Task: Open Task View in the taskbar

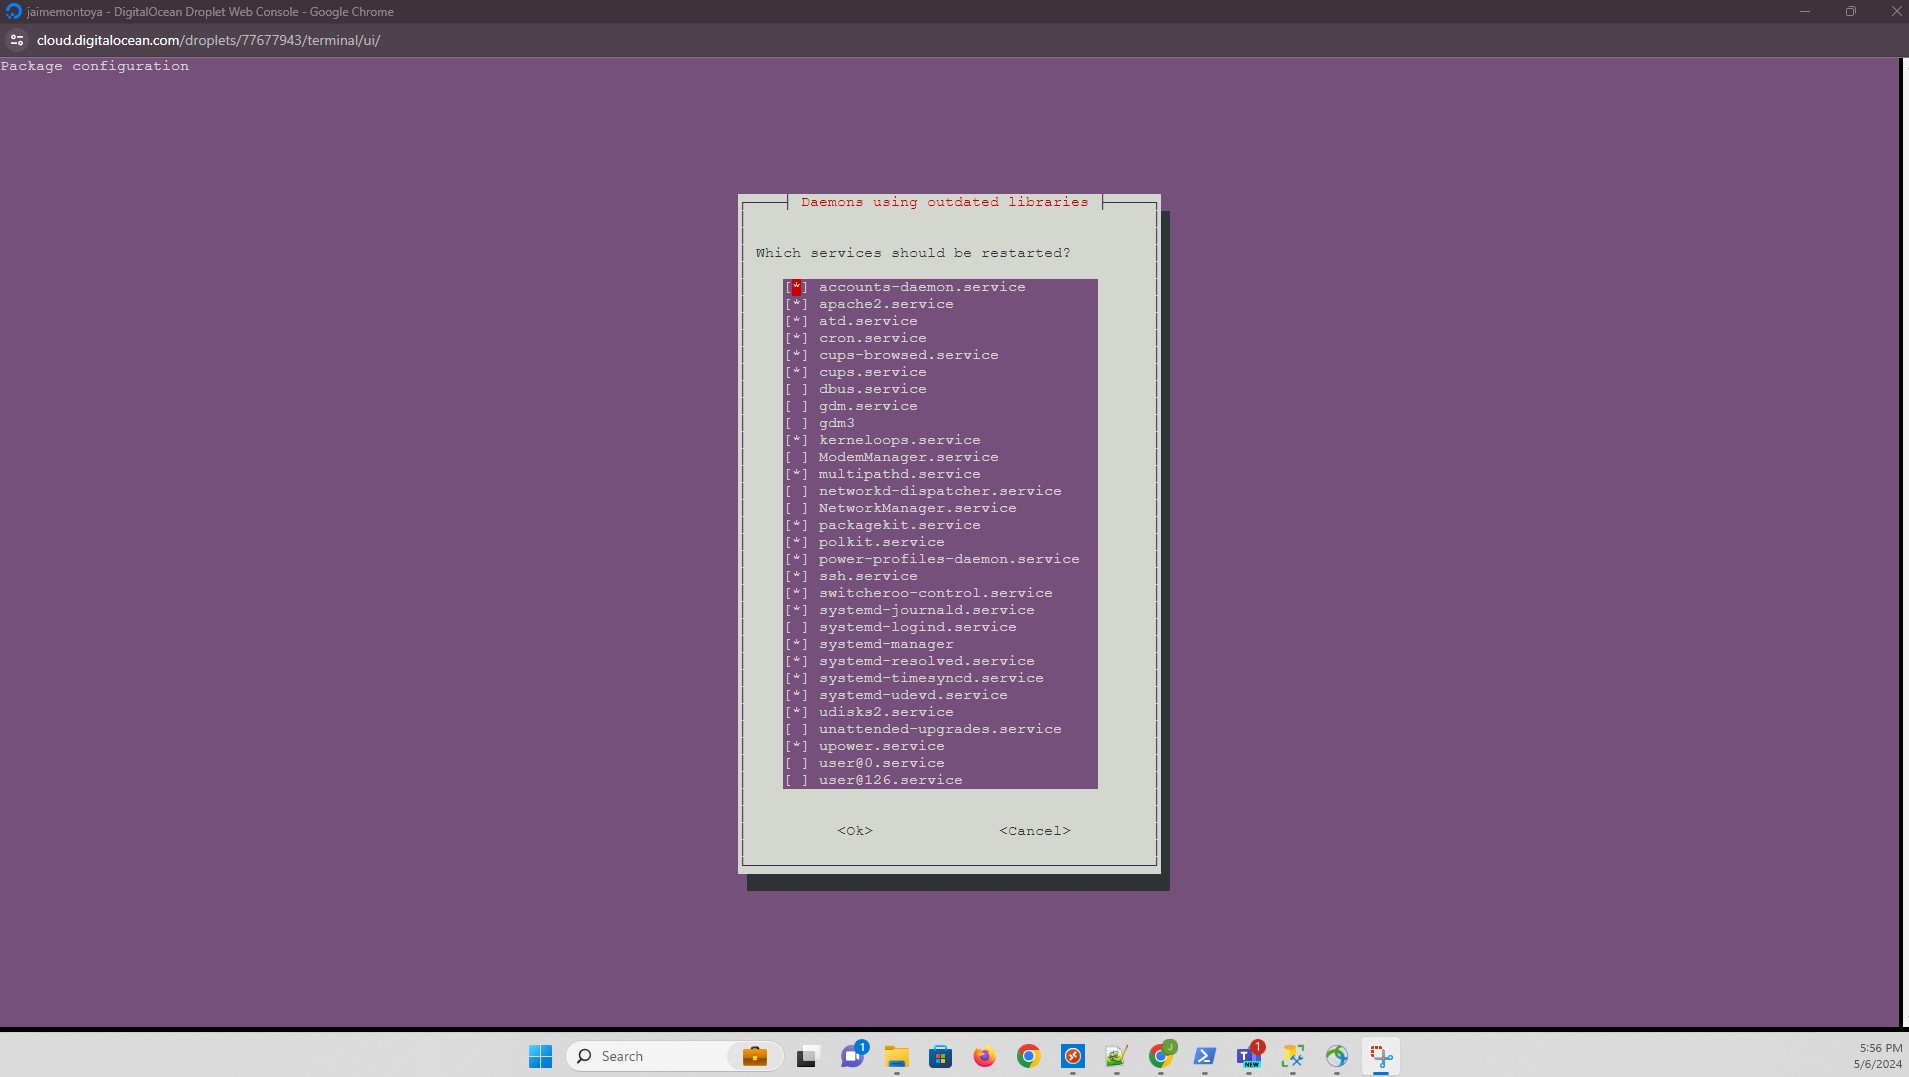Action: pyautogui.click(x=808, y=1056)
